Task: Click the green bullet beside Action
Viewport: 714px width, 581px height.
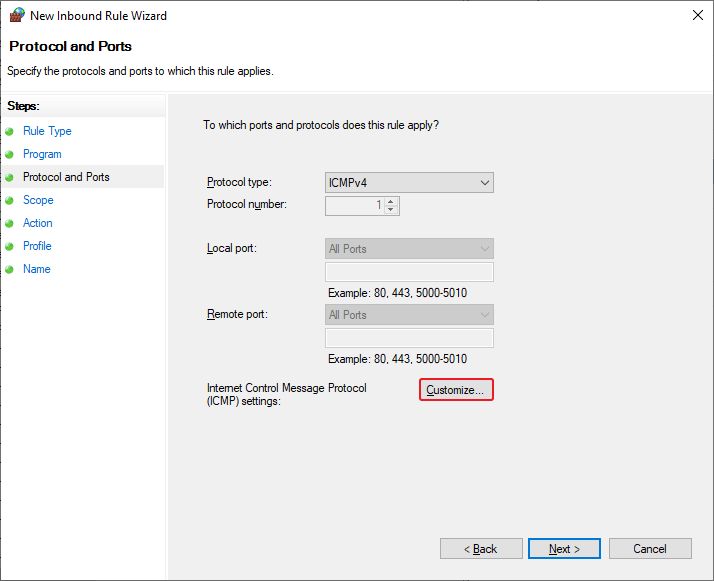Action: (10, 223)
